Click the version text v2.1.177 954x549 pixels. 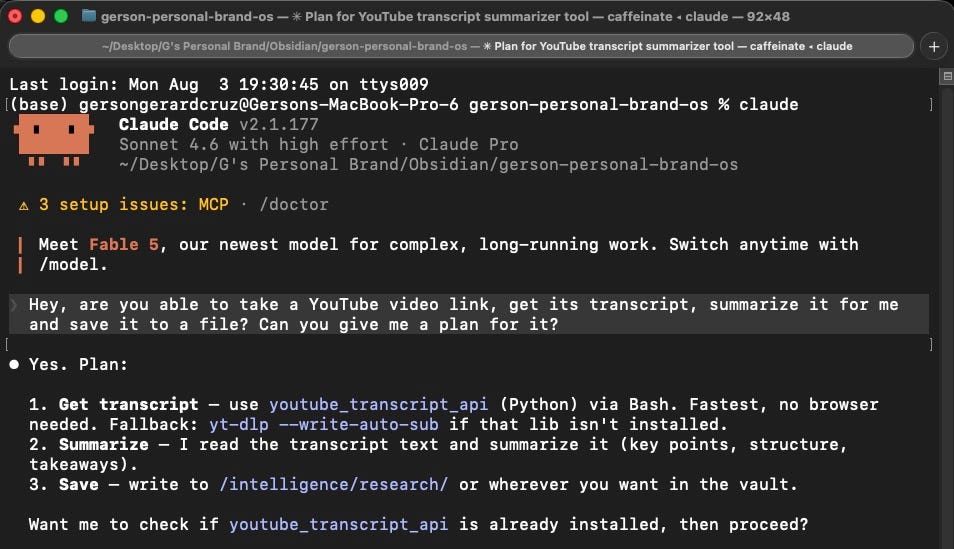click(279, 125)
